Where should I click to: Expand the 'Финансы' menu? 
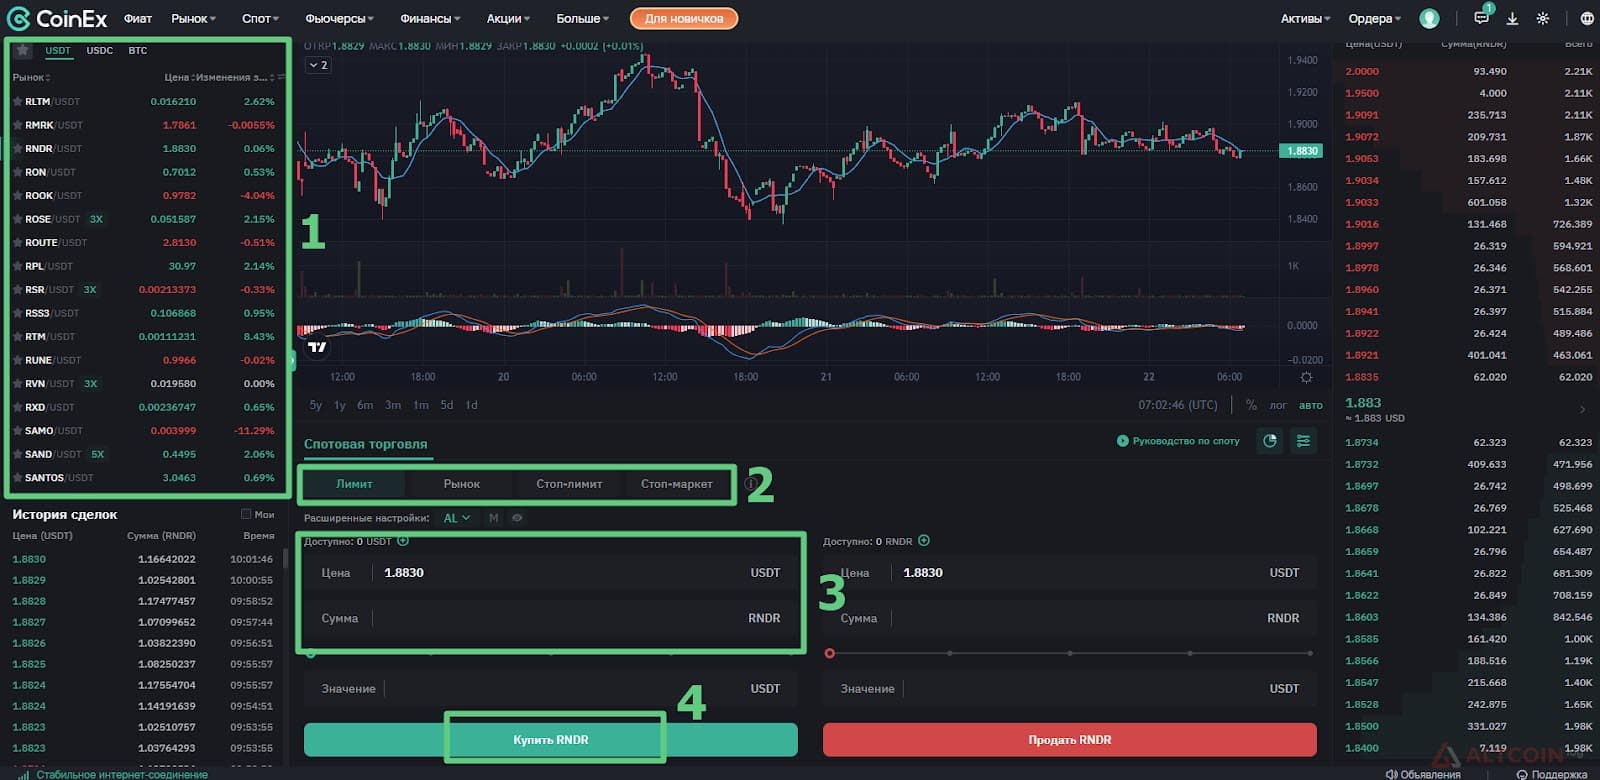pos(430,18)
